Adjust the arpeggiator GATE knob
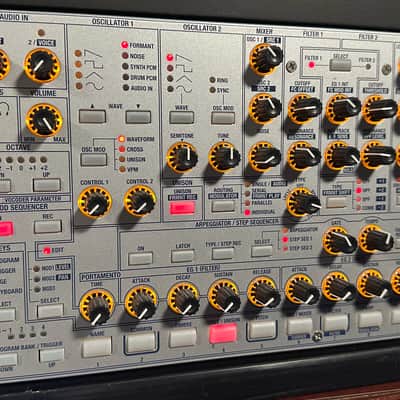 click(338, 241)
